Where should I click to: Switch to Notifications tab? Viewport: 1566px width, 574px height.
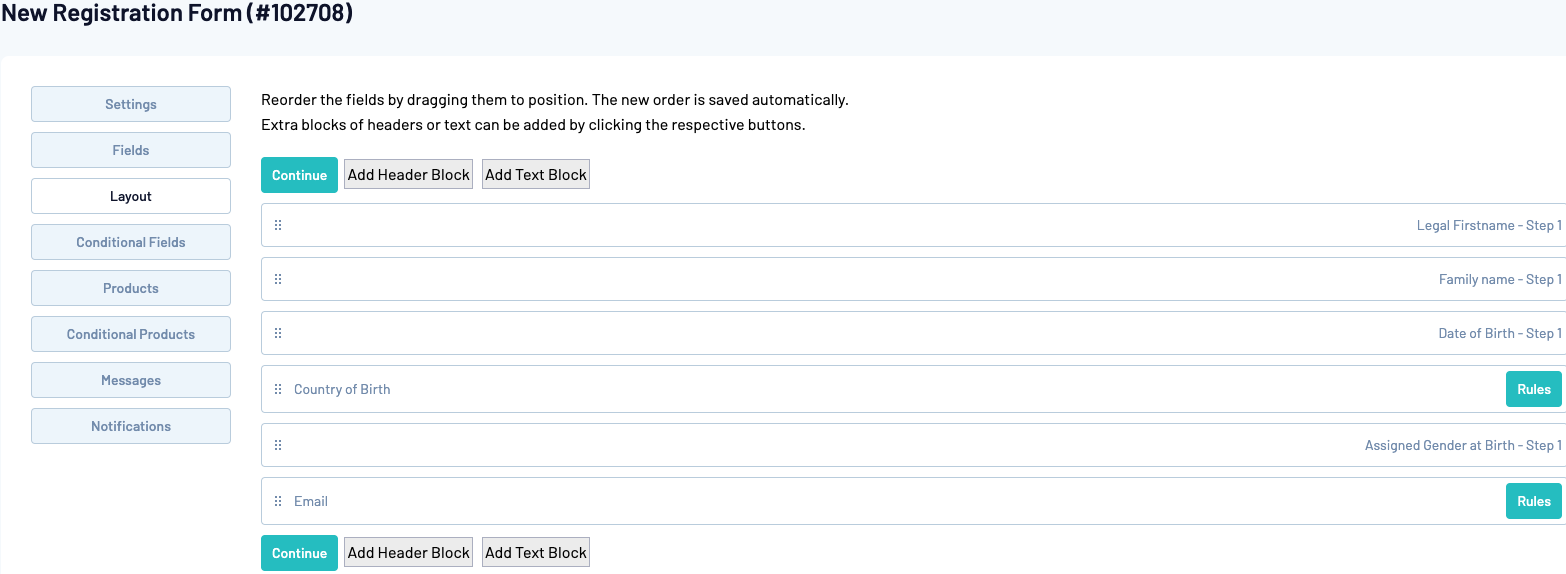pyautogui.click(x=131, y=426)
